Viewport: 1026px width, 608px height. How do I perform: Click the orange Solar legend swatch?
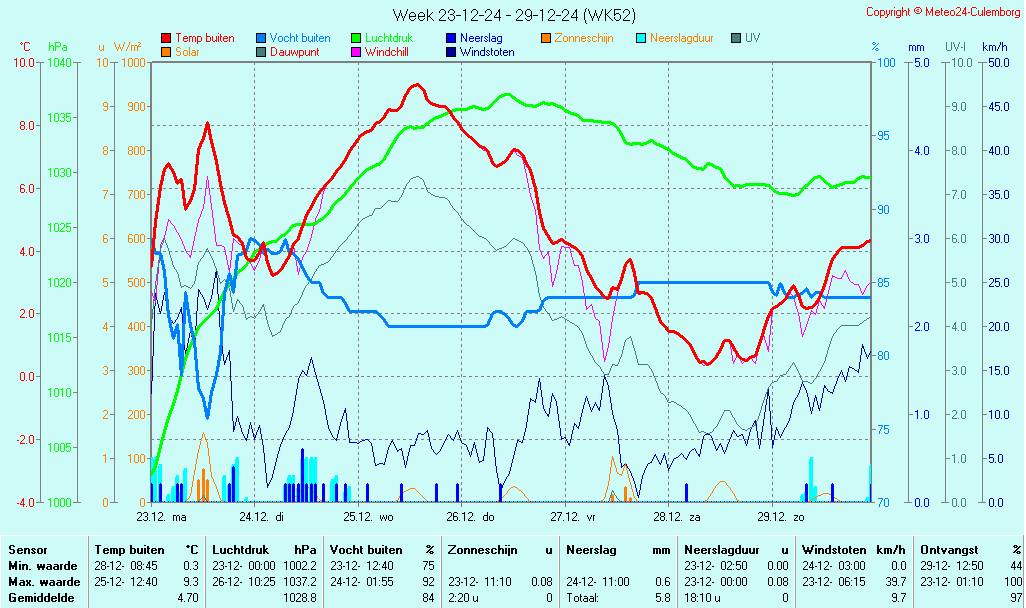(x=166, y=52)
